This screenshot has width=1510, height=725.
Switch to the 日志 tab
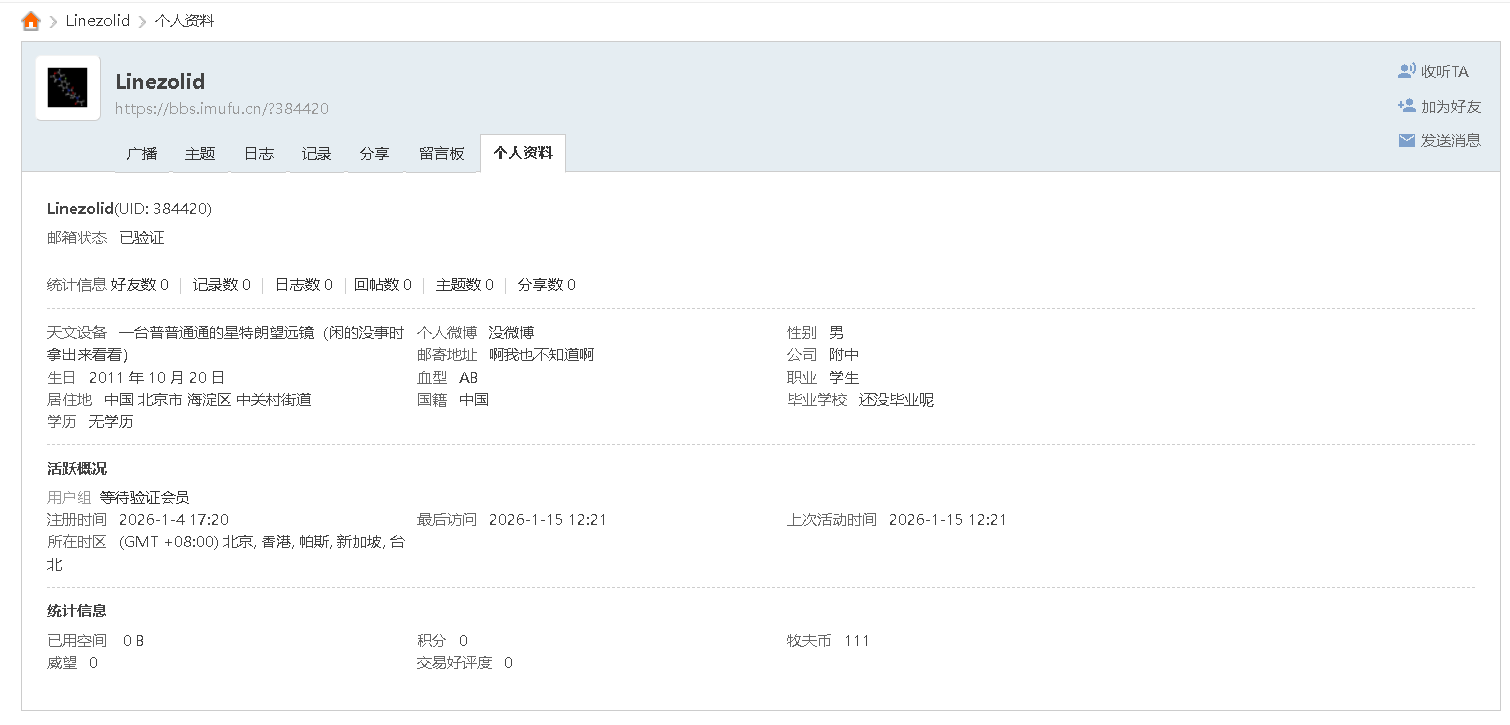click(x=258, y=153)
